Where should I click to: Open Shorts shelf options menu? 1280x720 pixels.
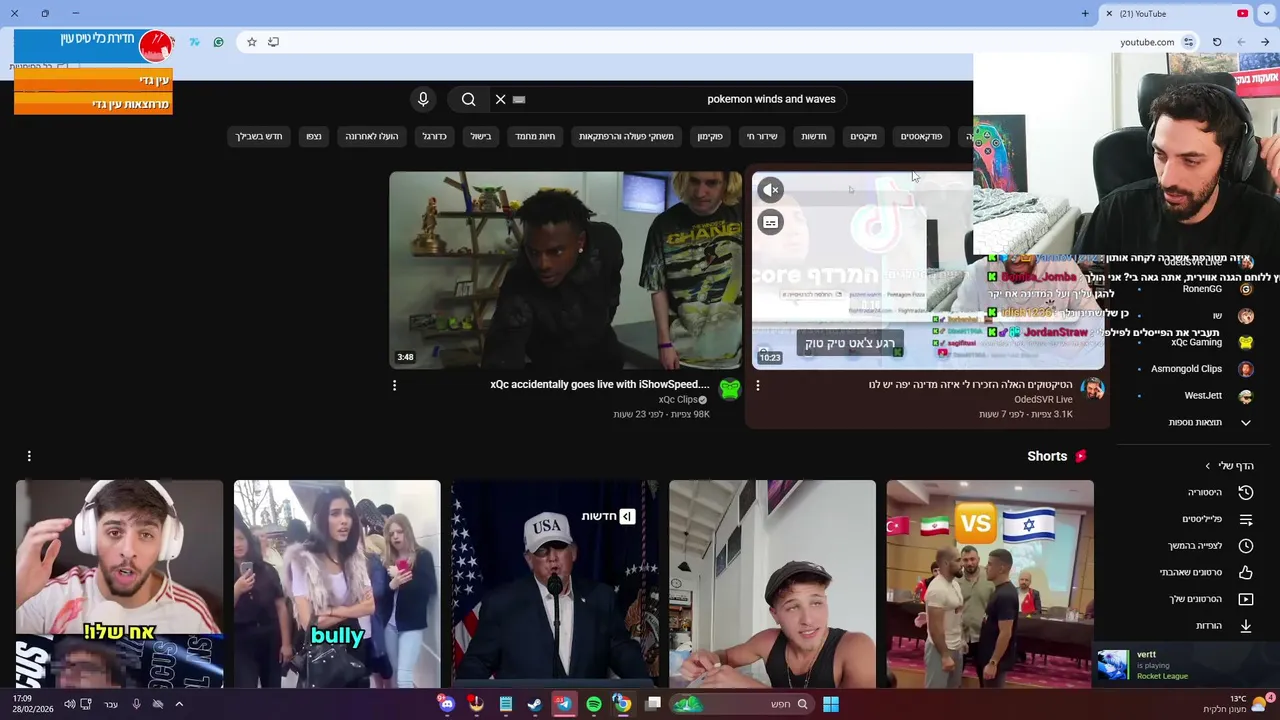[x=29, y=456]
